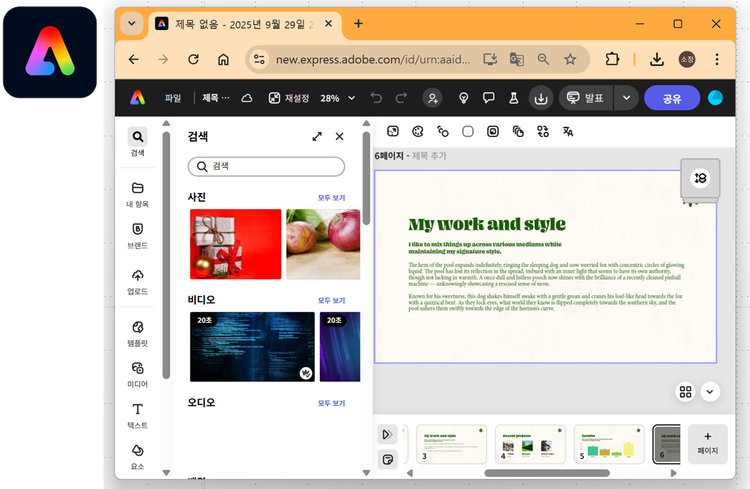The height and width of the screenshot is (489, 750).
Task: Click 모두 보기 link next to 사진
Action: point(331,198)
